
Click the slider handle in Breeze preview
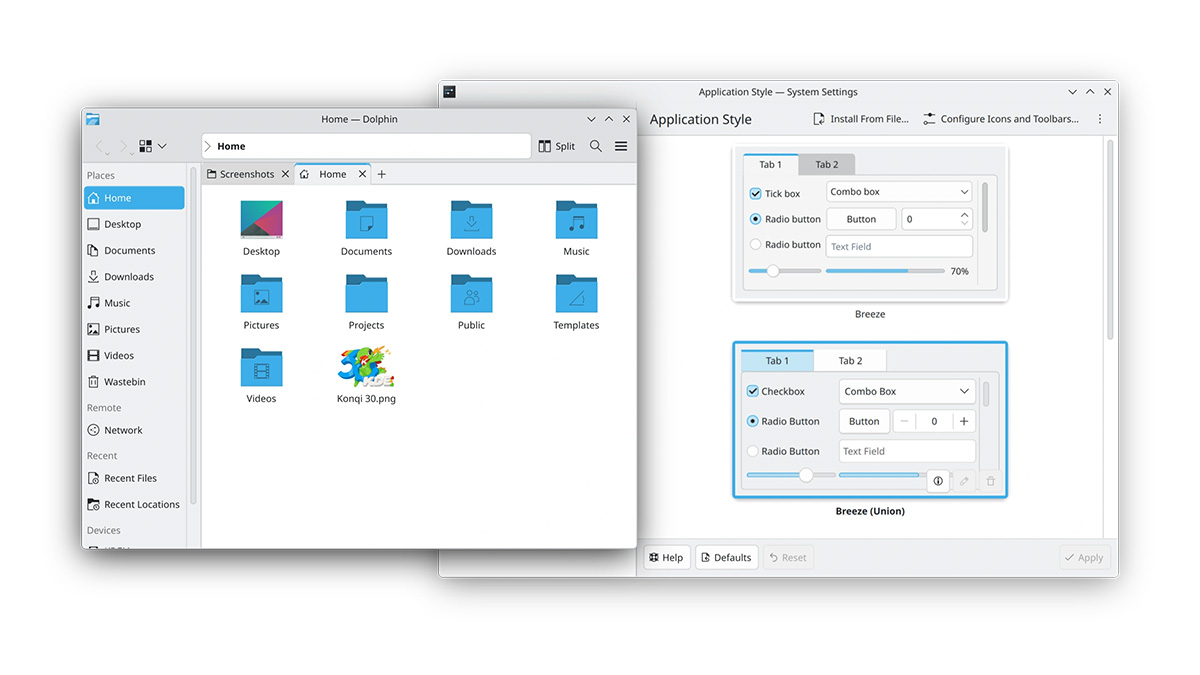coord(772,271)
